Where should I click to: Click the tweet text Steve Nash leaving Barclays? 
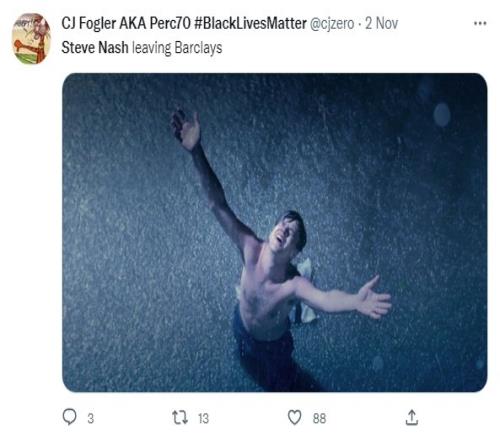tap(142, 48)
